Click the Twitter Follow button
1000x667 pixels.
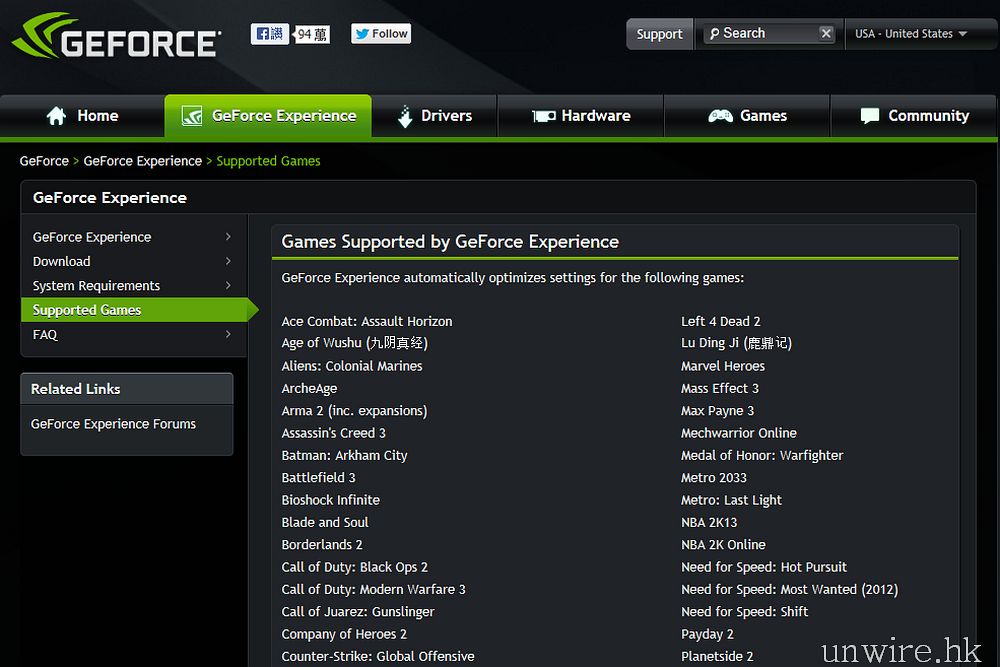point(381,34)
